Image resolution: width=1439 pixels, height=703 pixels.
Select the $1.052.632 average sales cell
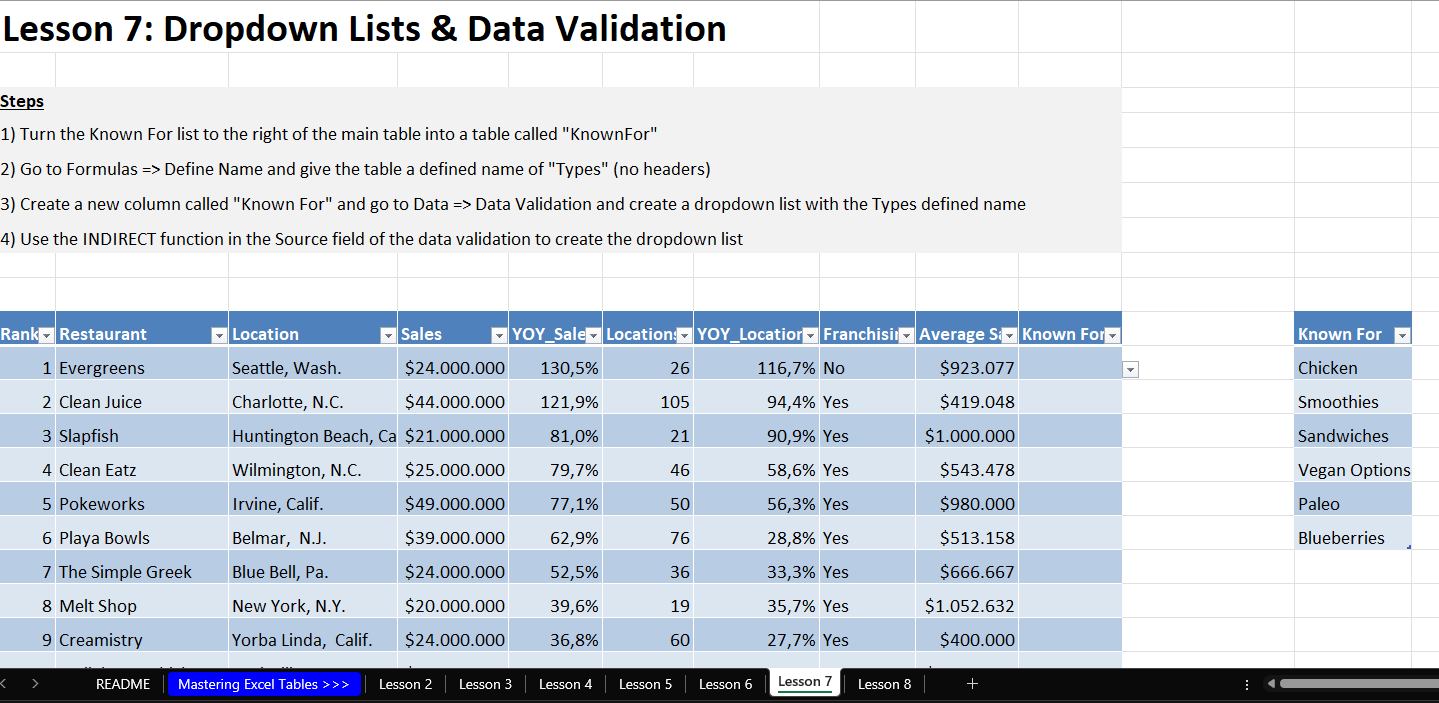967,606
